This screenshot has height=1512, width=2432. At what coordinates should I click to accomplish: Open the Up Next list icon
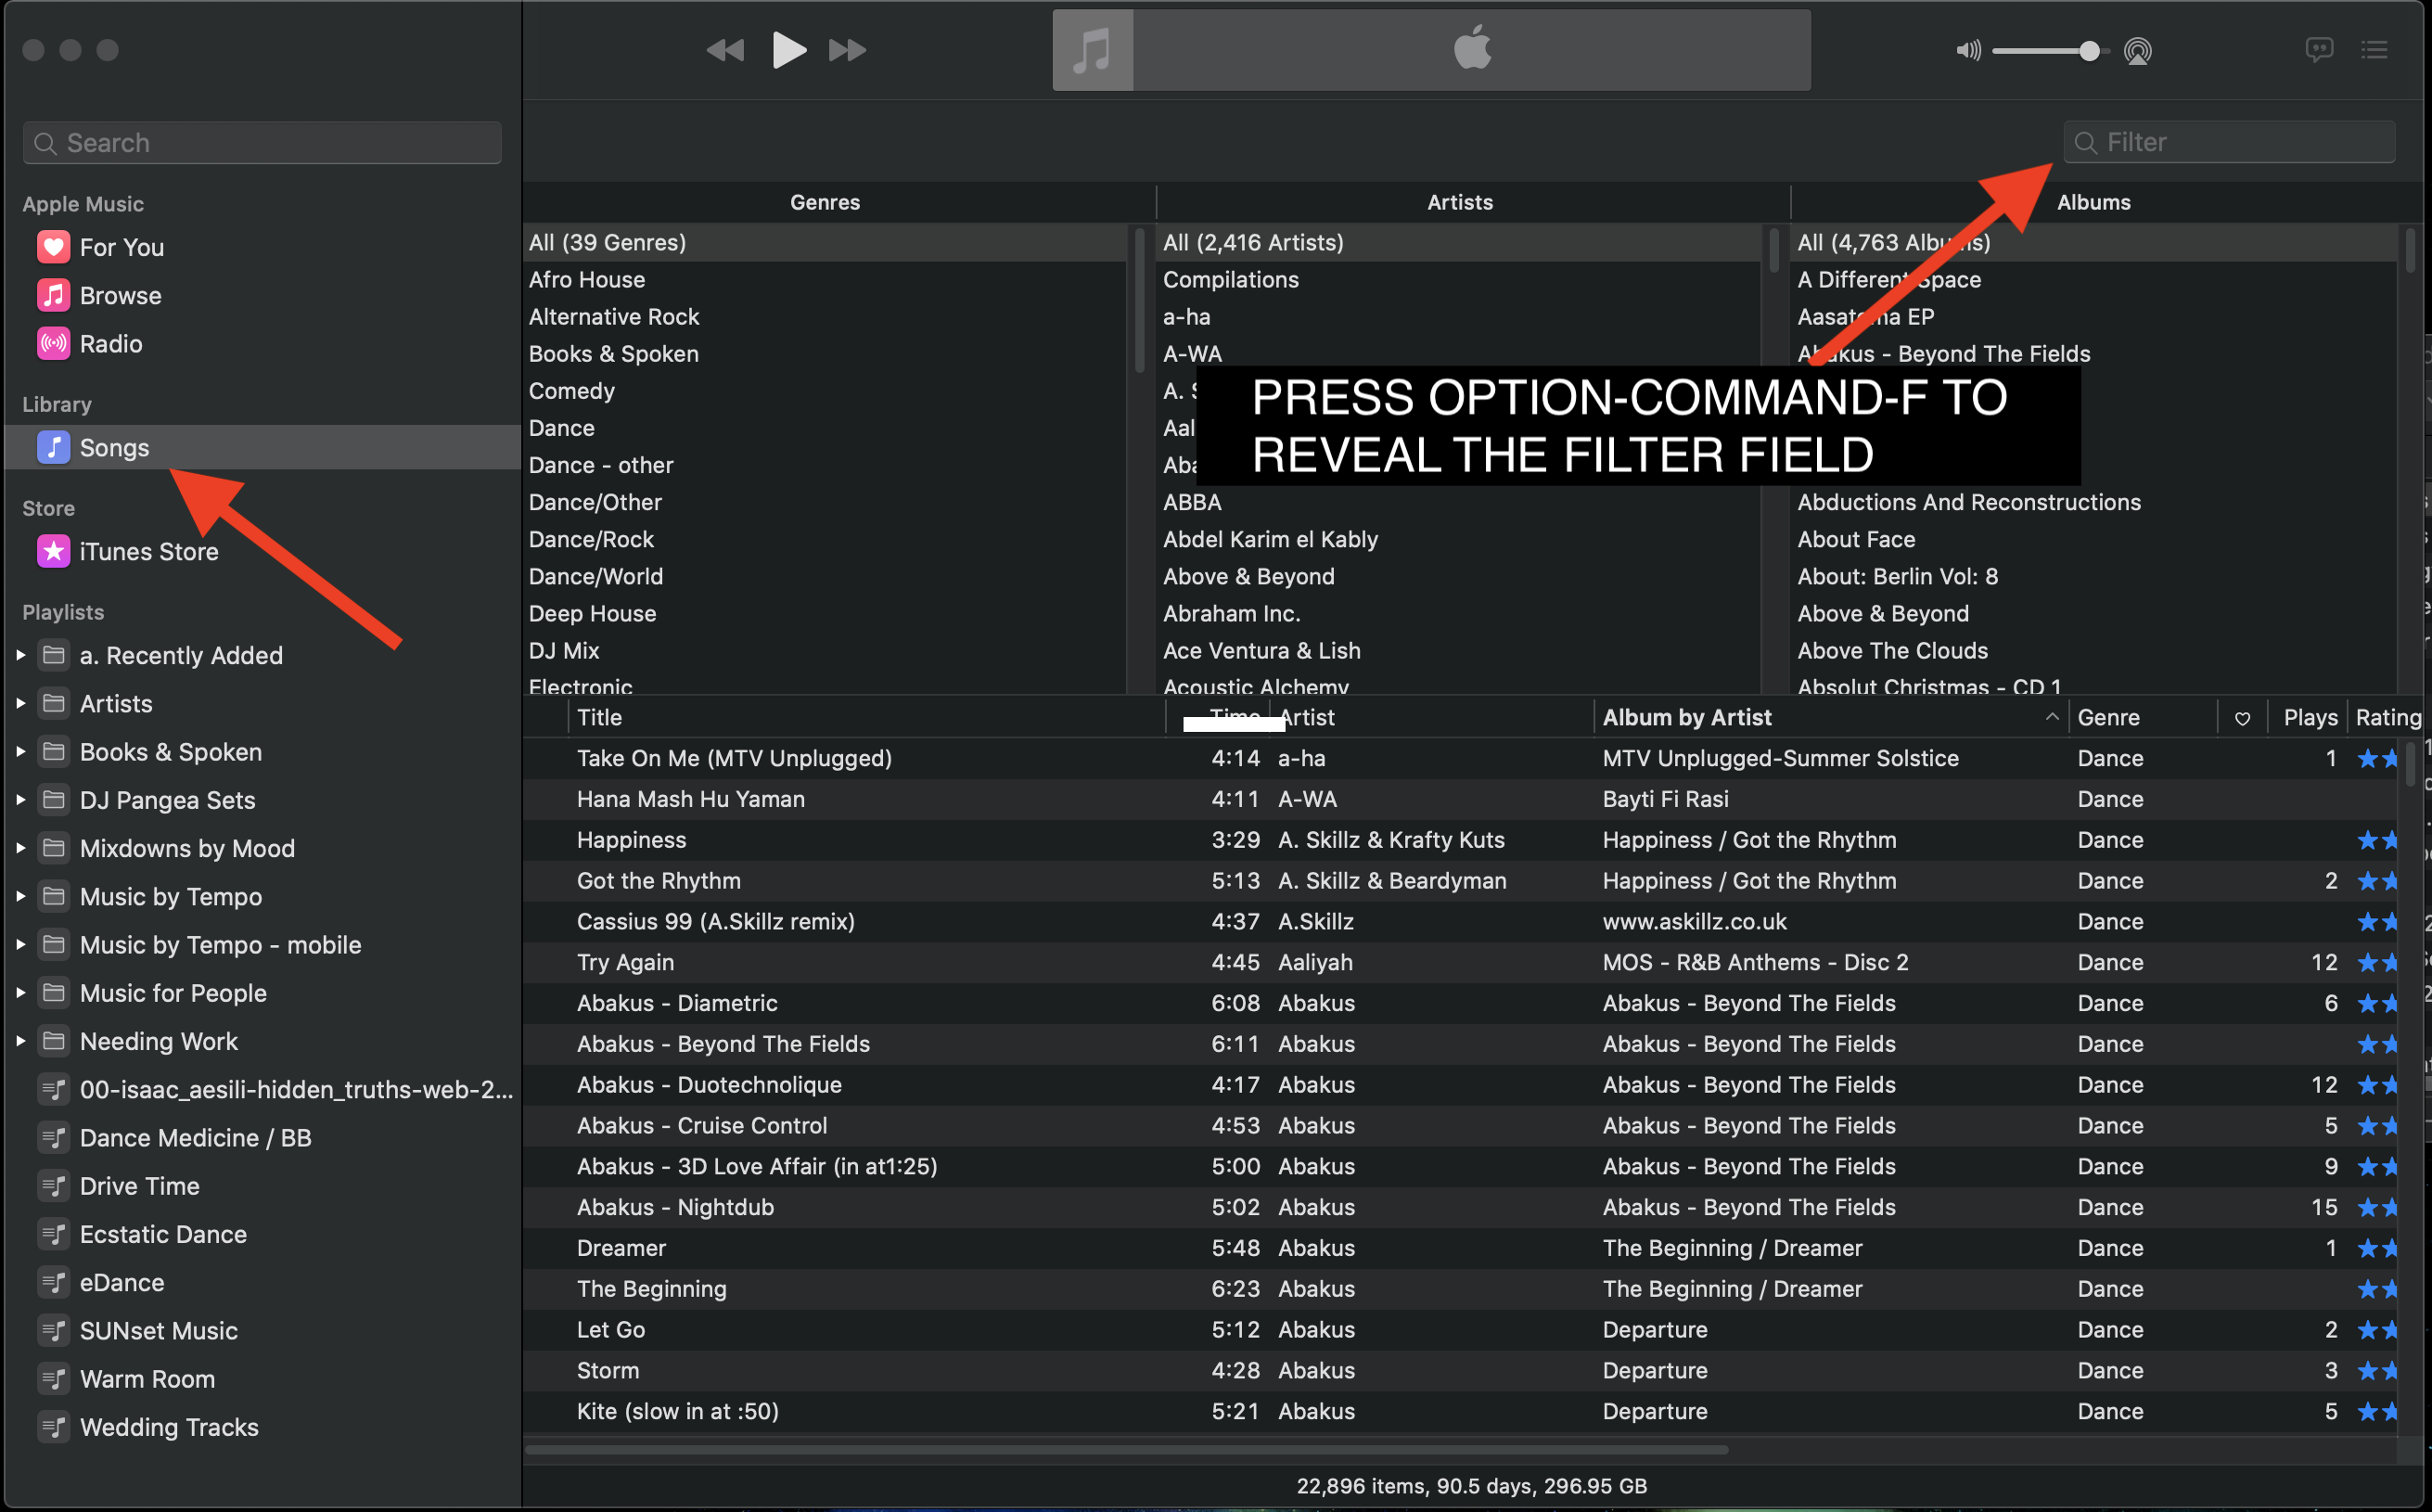[x=2374, y=50]
